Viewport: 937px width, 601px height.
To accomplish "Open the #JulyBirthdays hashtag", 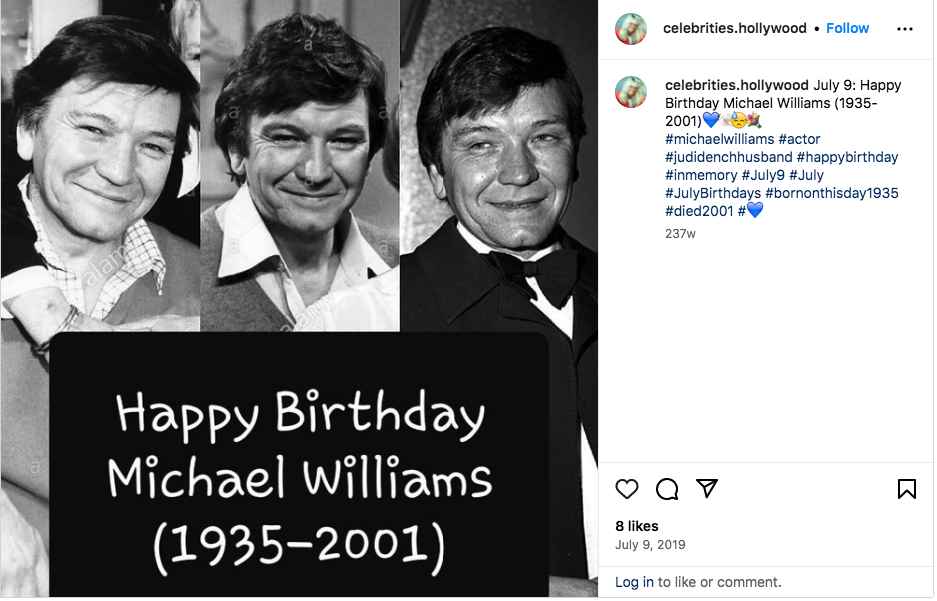I will pos(713,193).
